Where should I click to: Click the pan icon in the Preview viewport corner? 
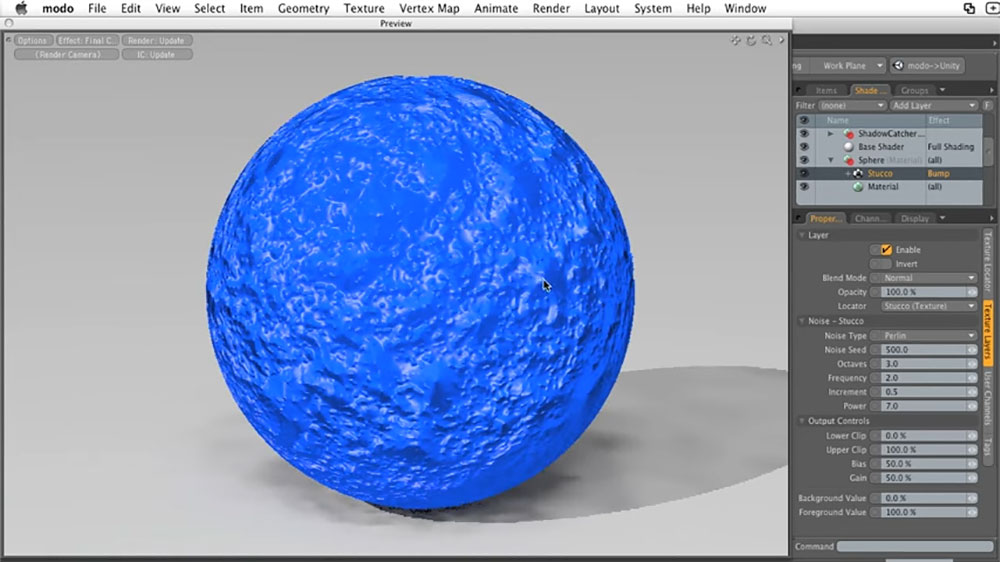point(735,40)
